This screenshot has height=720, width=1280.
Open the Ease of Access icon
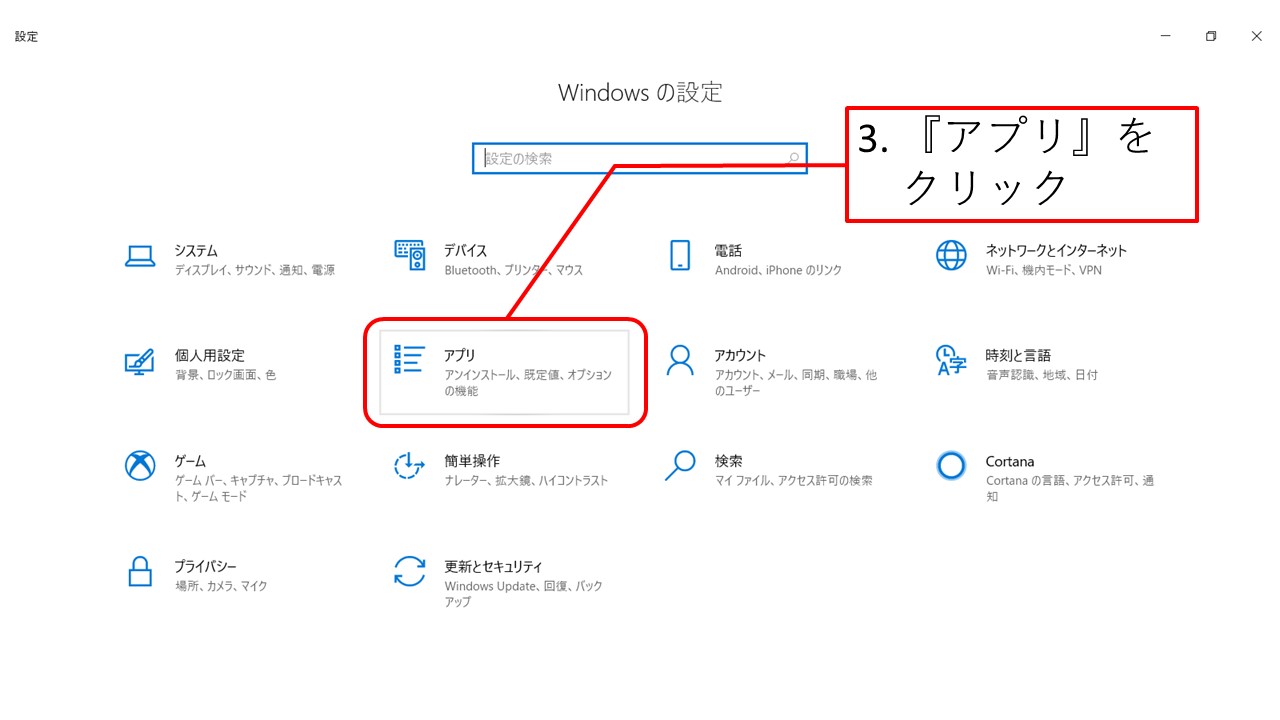[410, 466]
